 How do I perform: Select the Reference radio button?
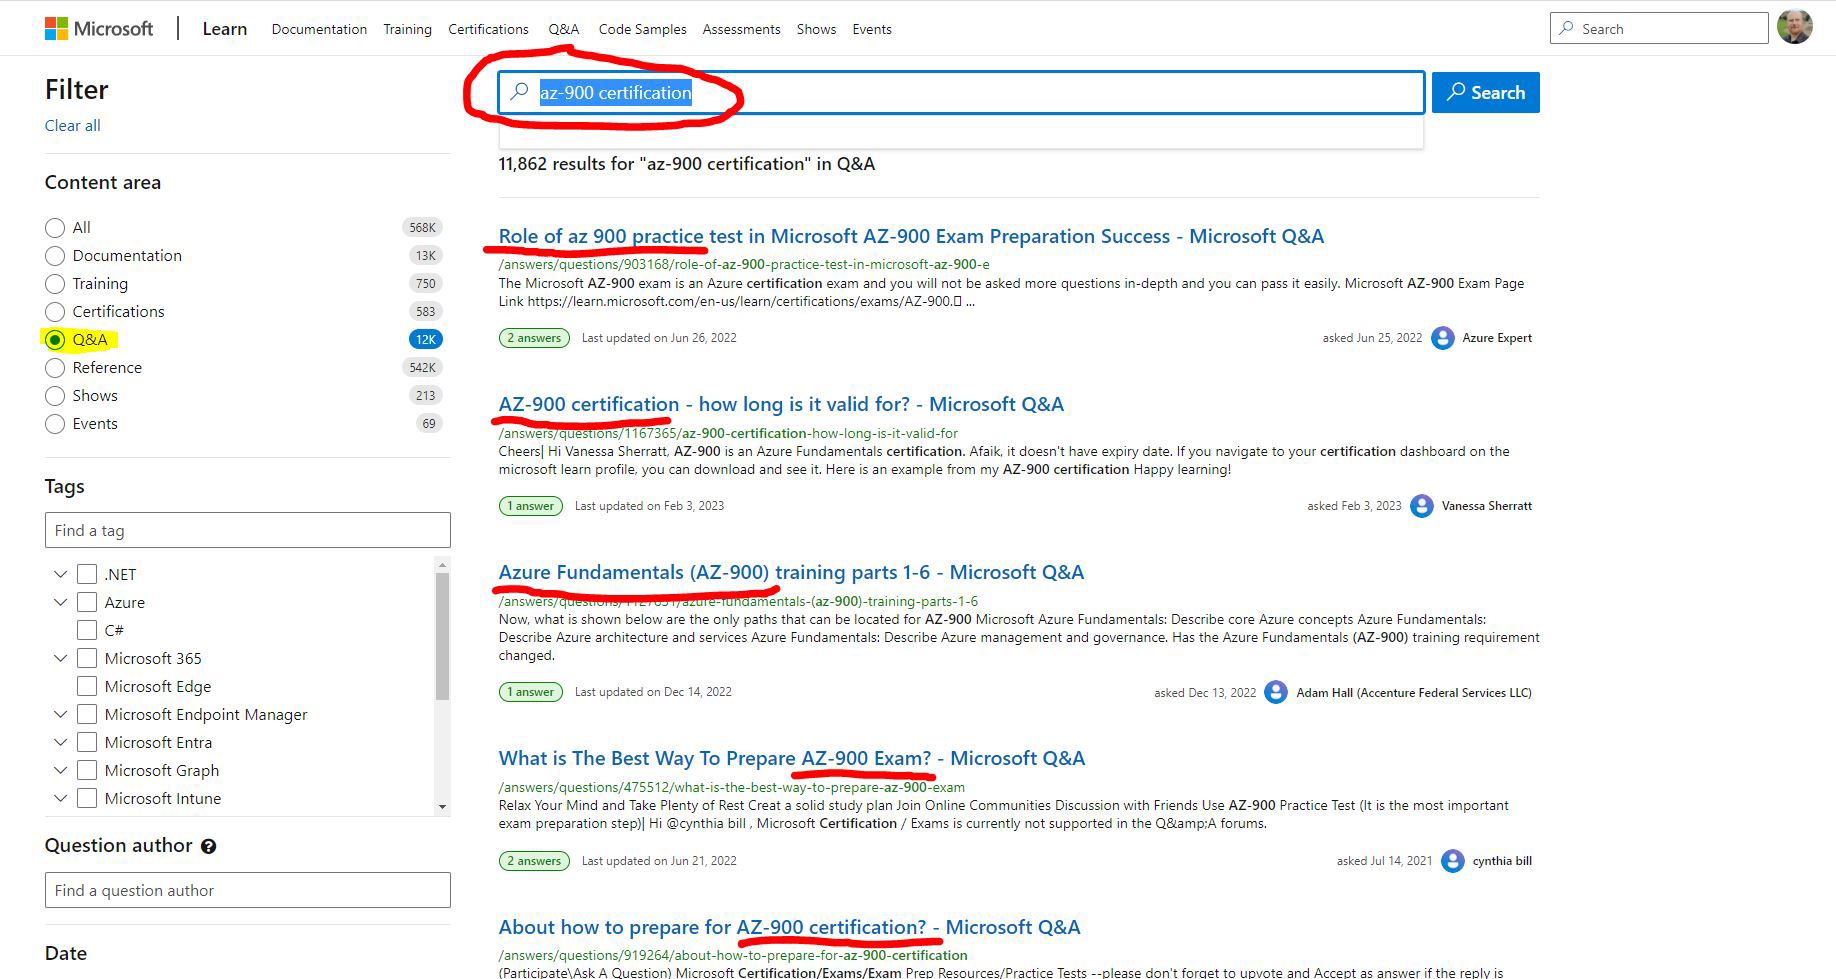click(x=55, y=368)
